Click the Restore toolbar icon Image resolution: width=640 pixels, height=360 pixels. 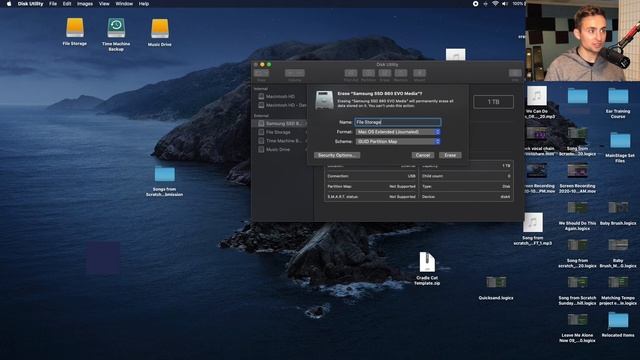[401, 73]
